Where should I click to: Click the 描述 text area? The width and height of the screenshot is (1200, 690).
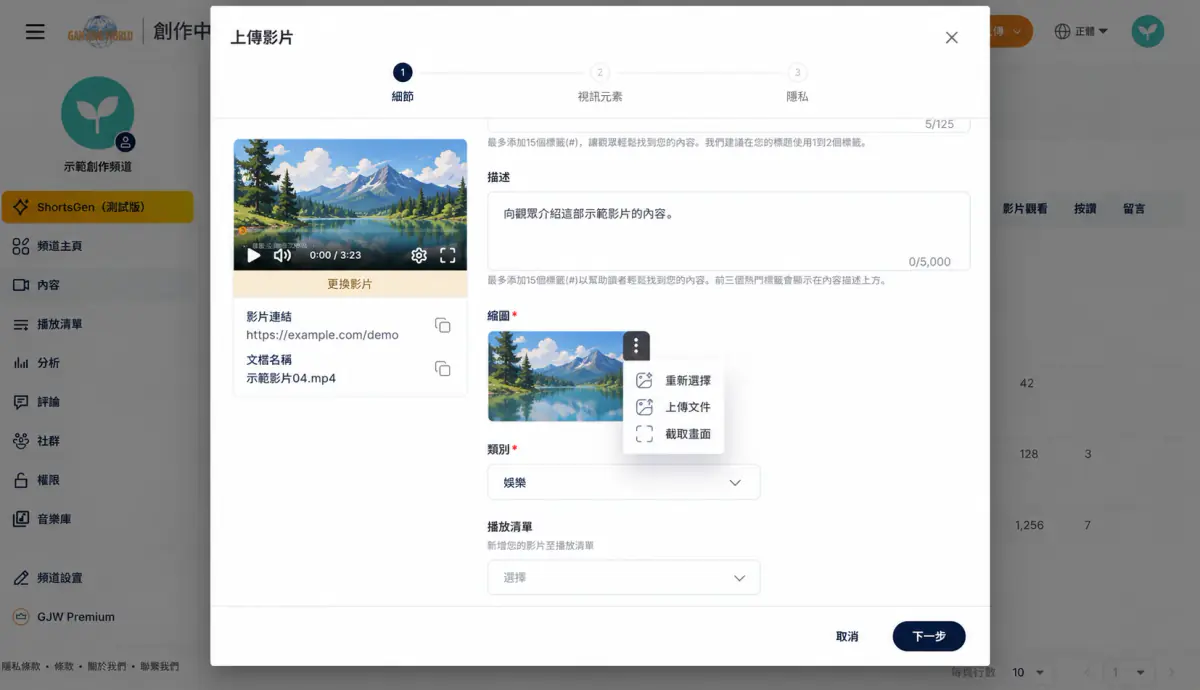(x=728, y=231)
